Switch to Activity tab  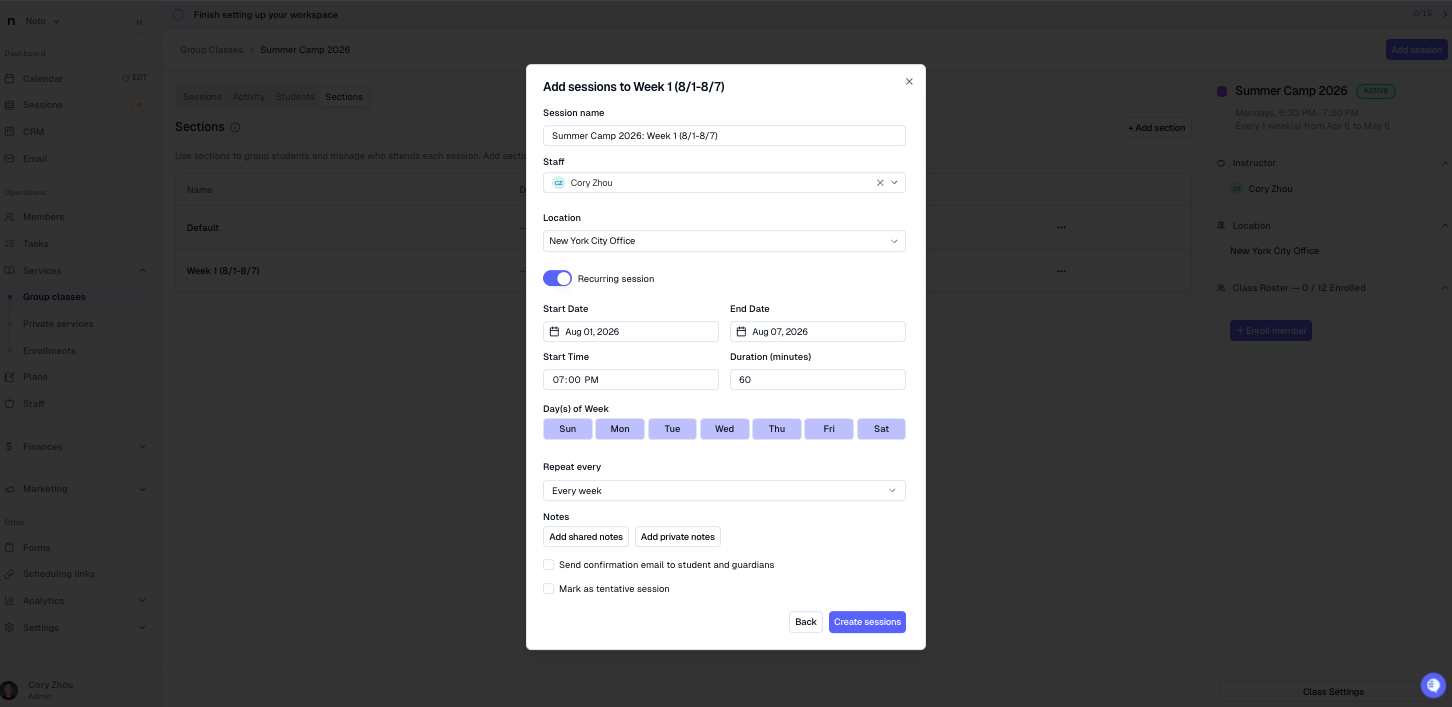coord(248,97)
